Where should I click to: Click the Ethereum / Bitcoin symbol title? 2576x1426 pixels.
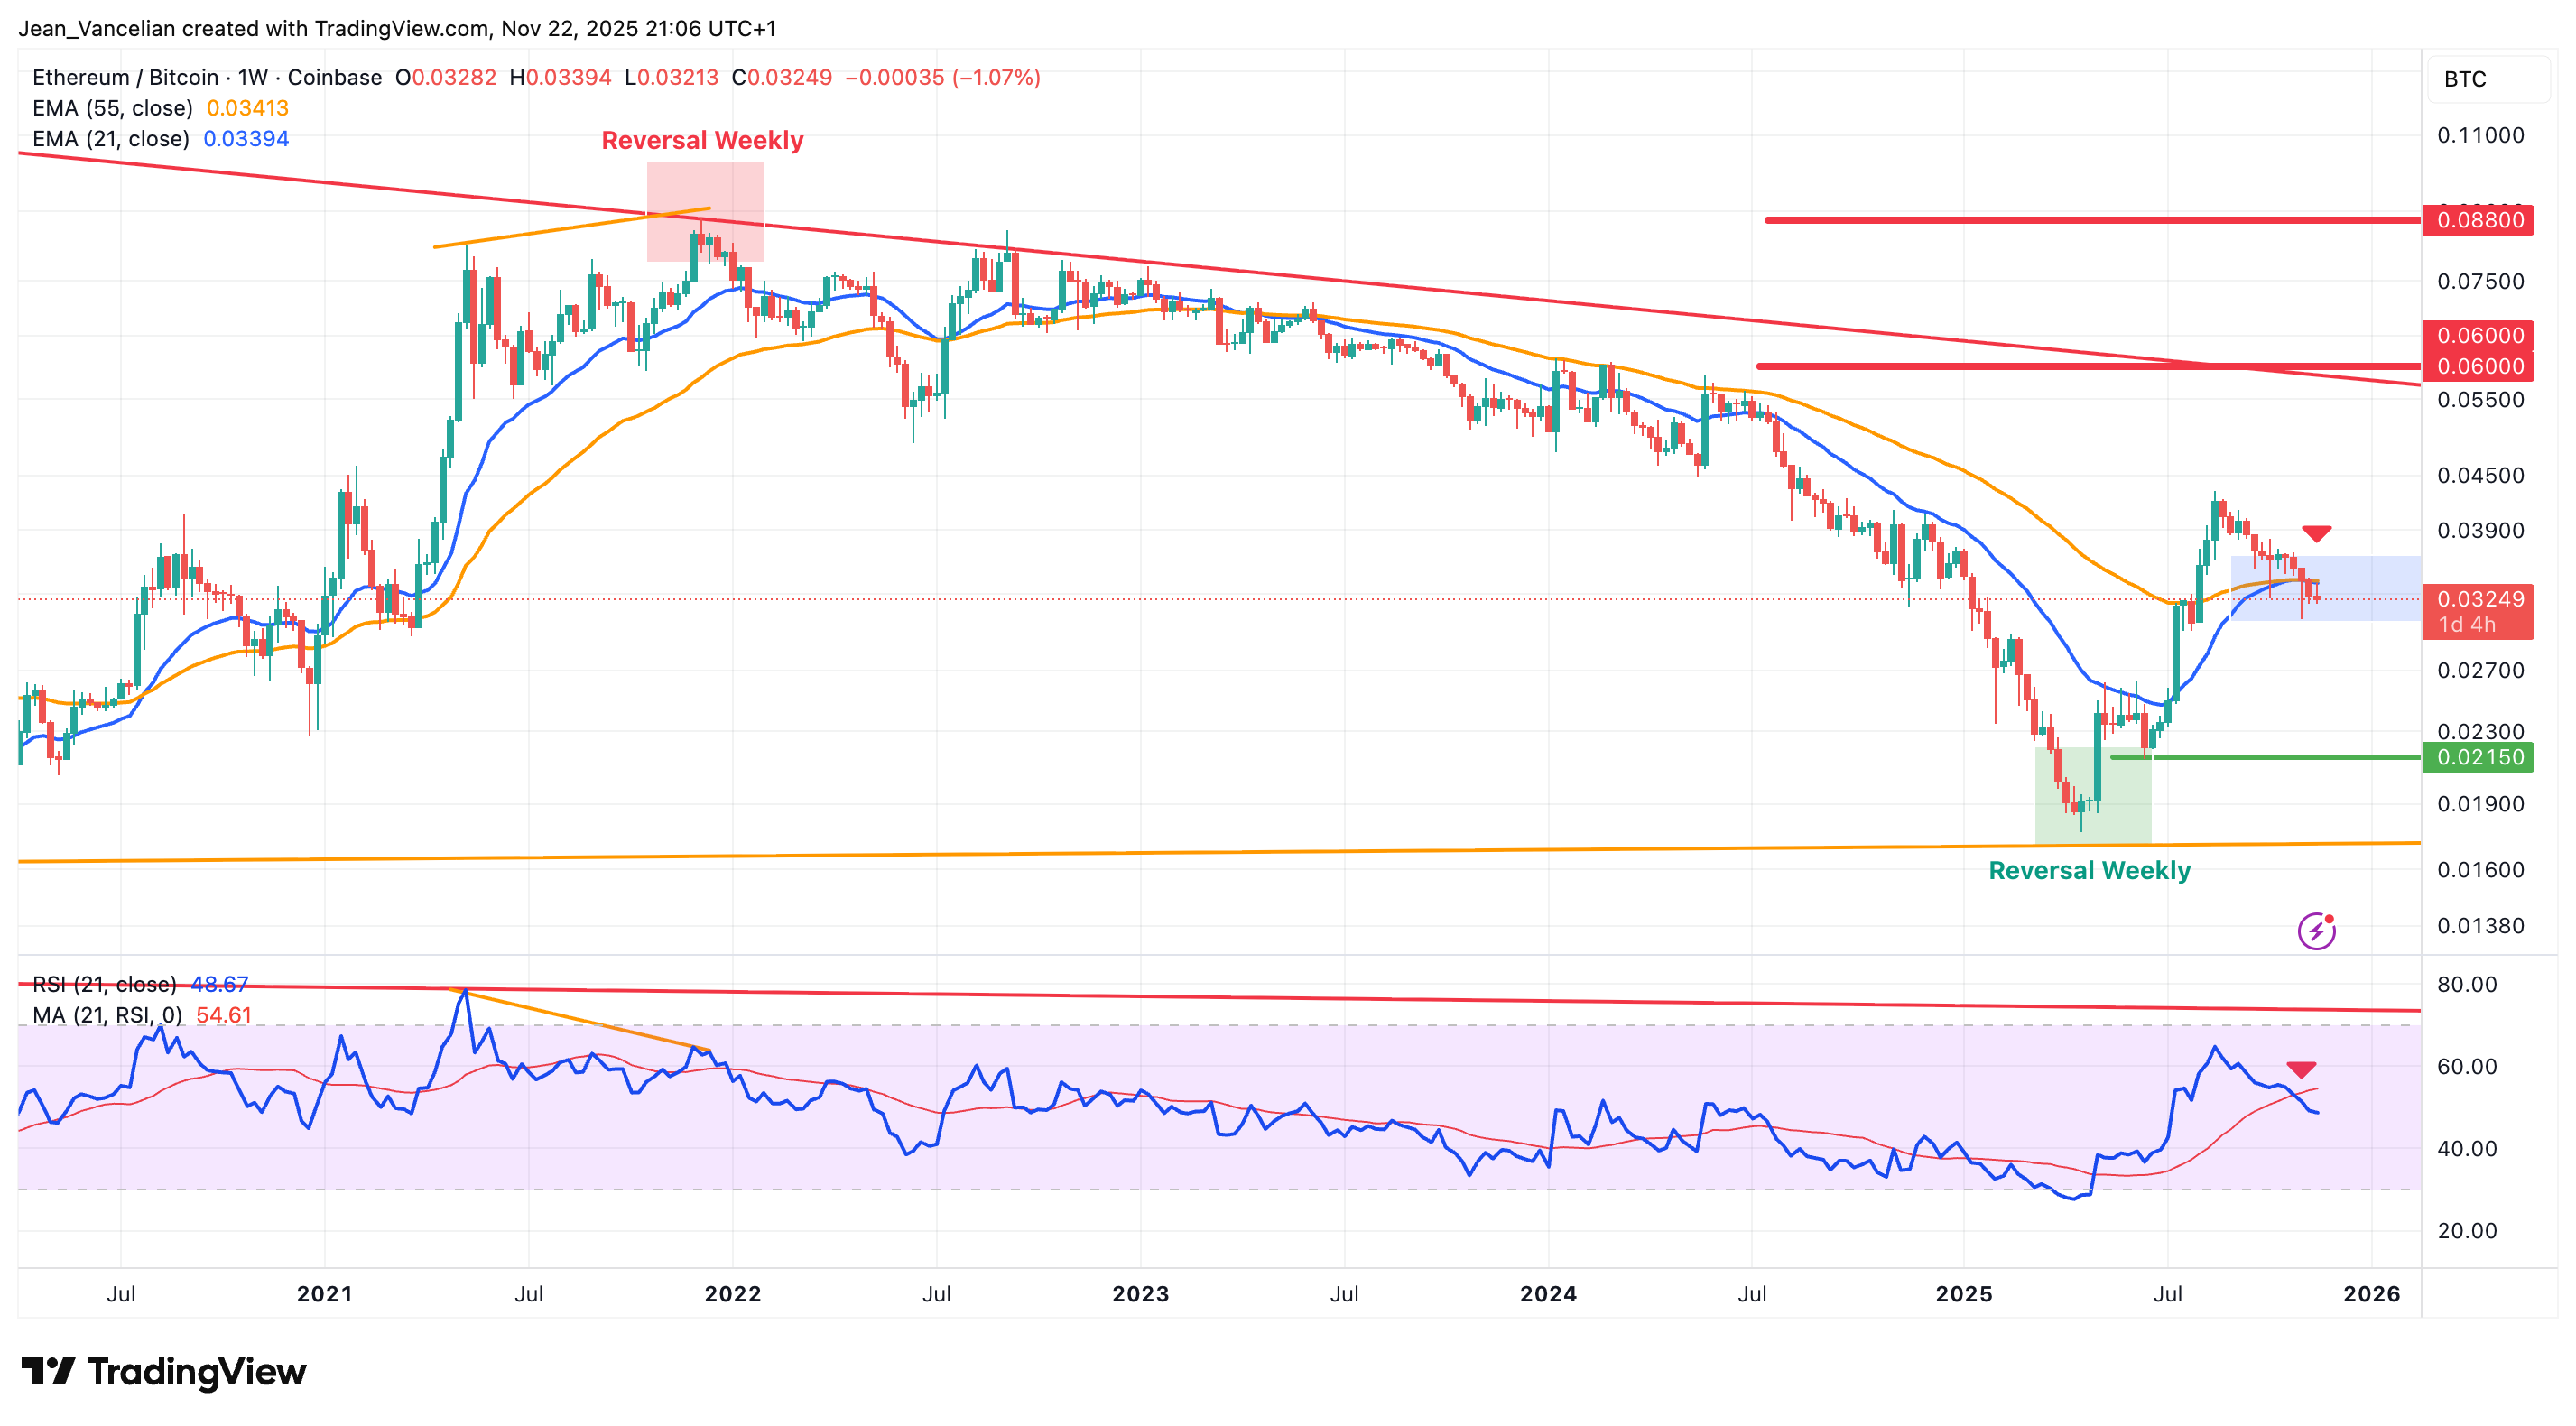[x=125, y=77]
